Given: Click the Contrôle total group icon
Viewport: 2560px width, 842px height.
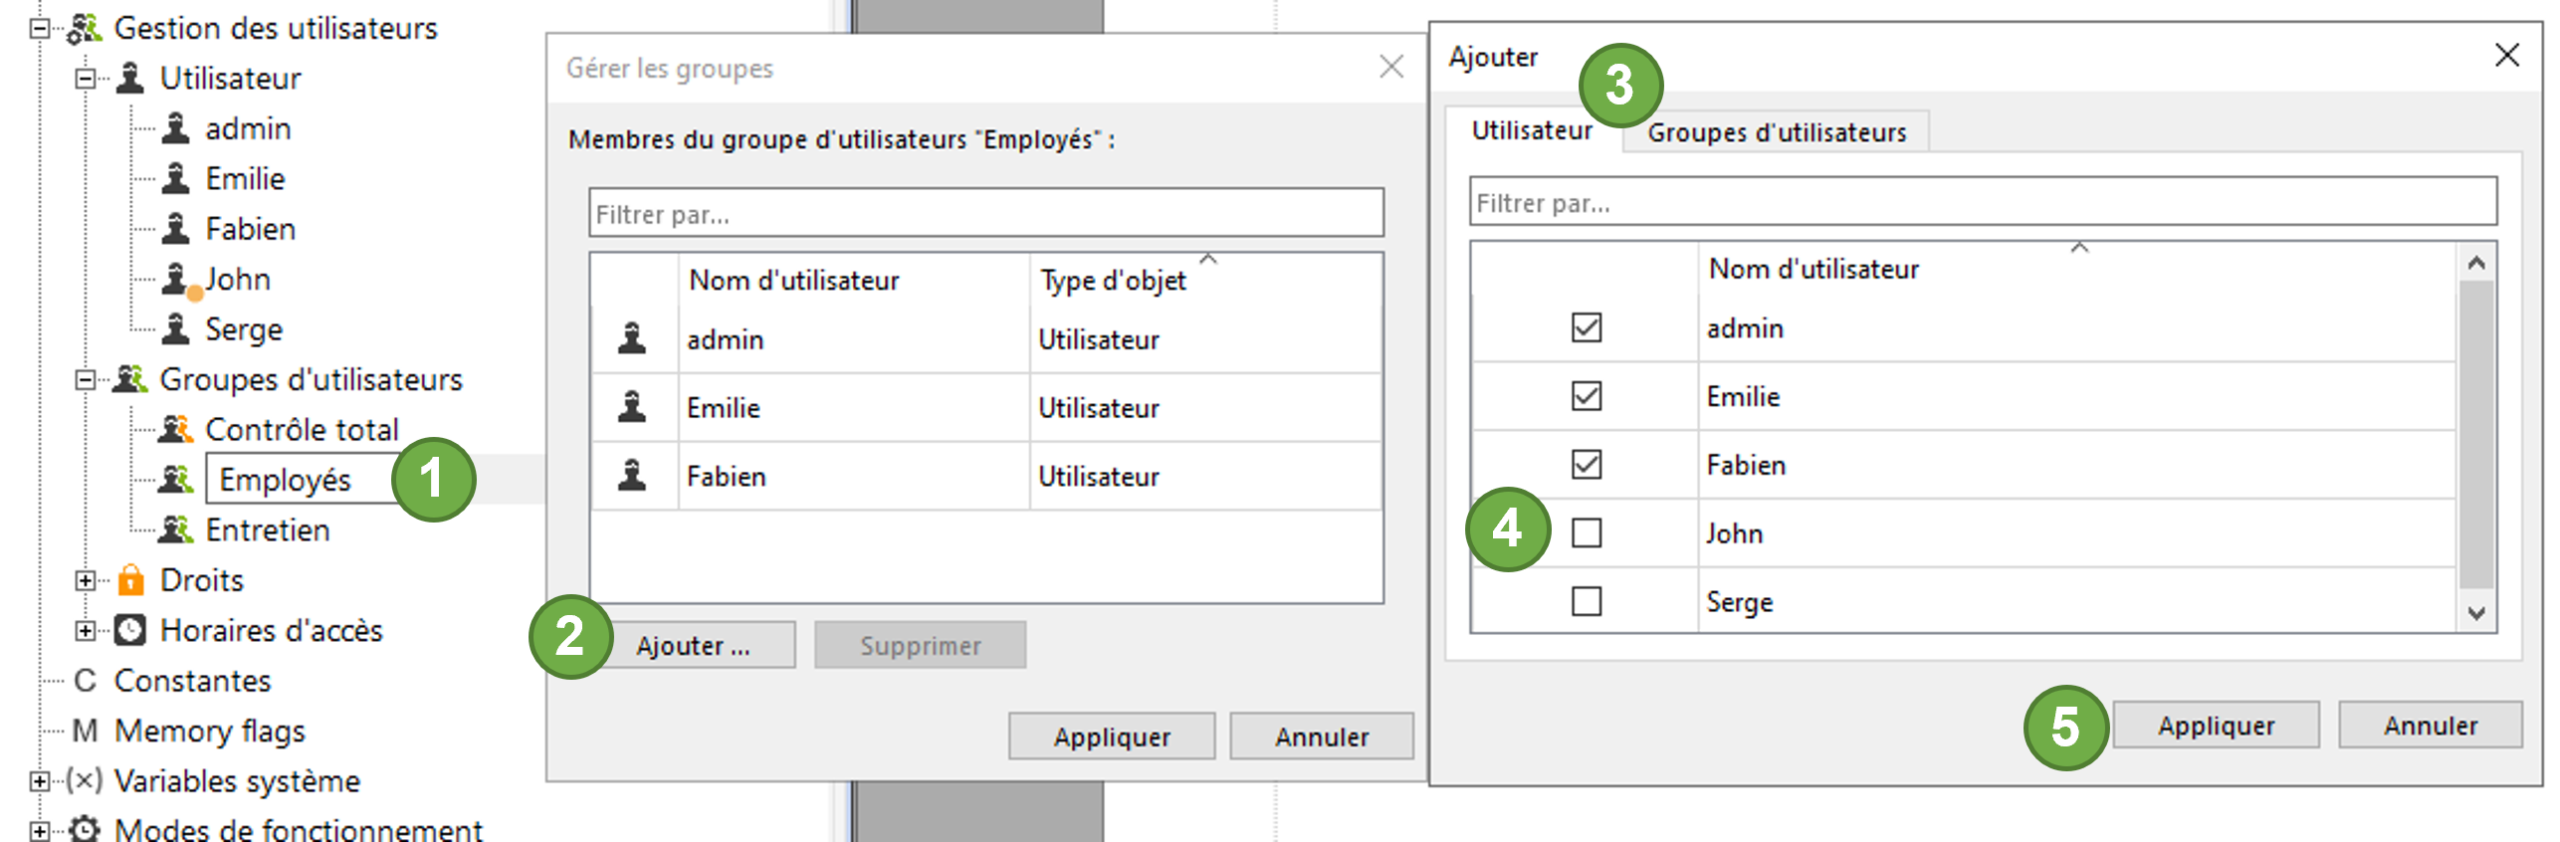Looking at the screenshot, I should [x=176, y=430].
